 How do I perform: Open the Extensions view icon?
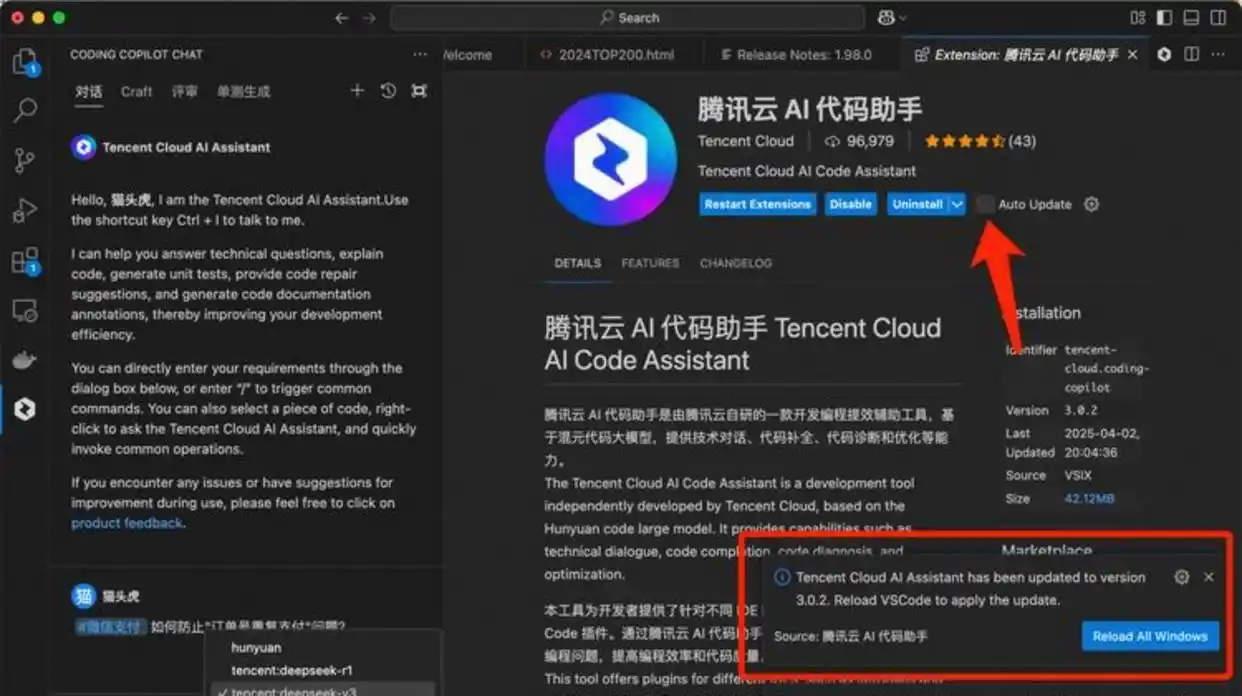click(x=25, y=260)
